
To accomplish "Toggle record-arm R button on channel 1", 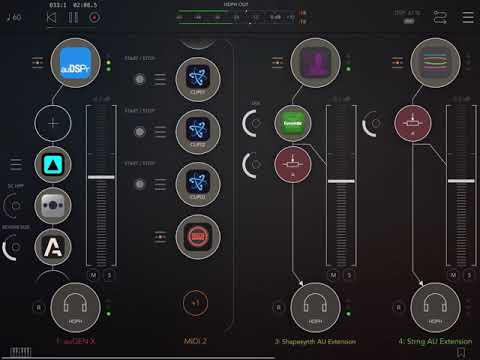I will [39, 308].
